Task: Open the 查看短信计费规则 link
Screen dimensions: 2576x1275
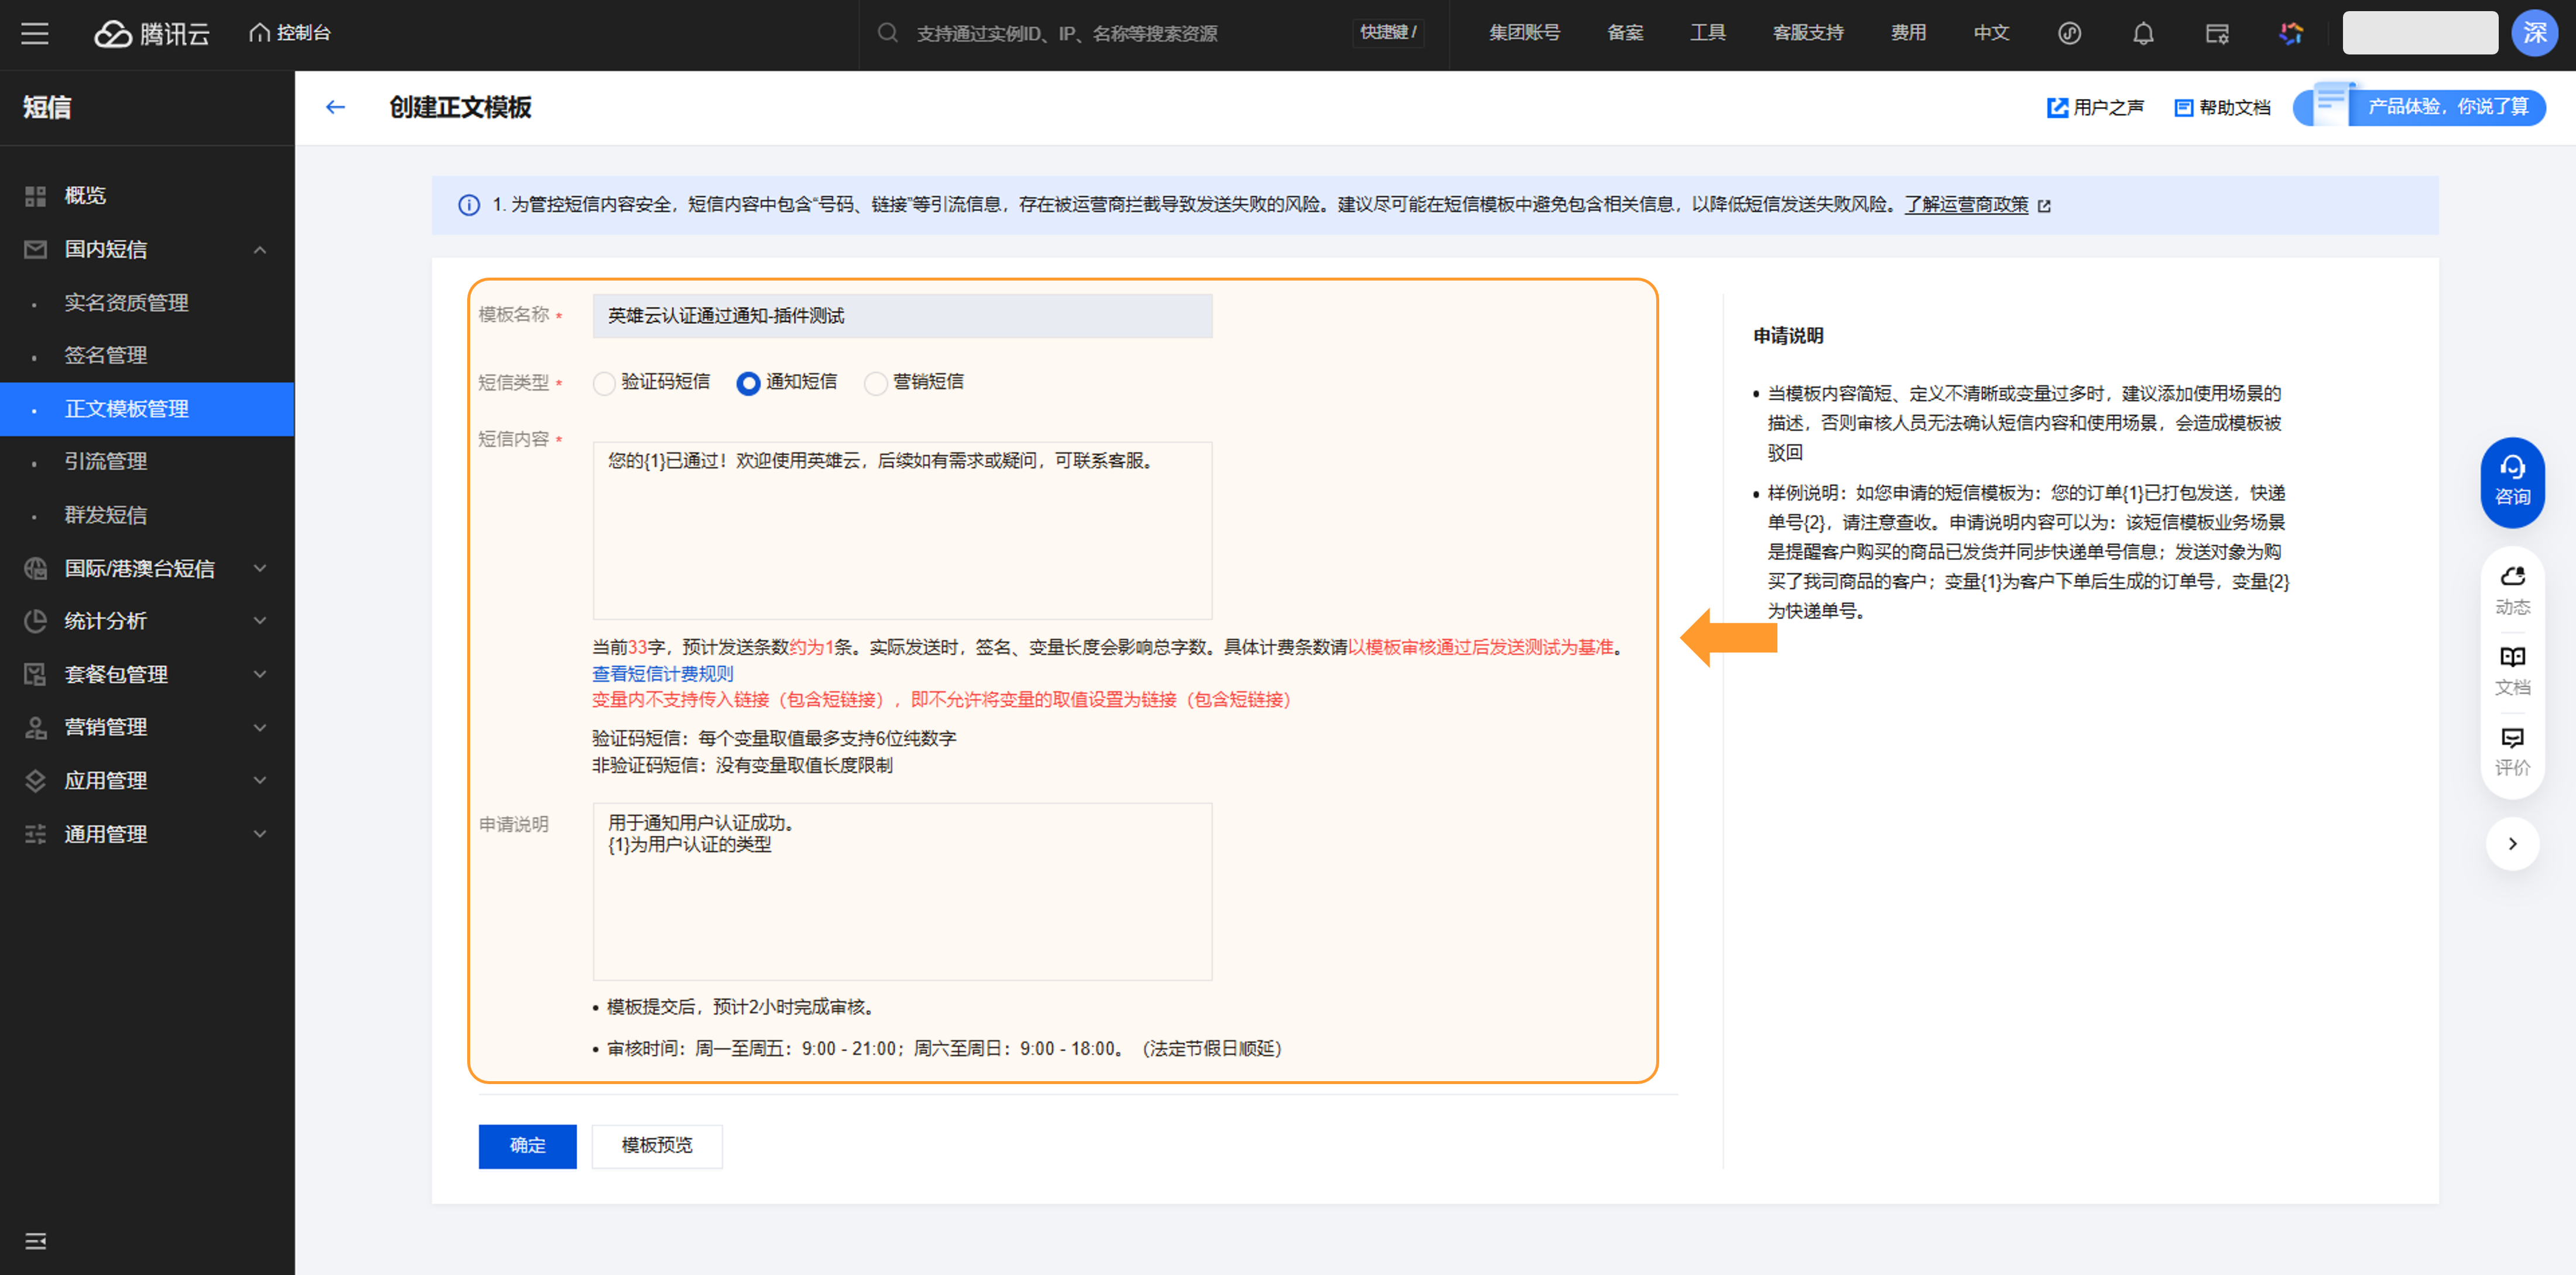Action: point(662,674)
